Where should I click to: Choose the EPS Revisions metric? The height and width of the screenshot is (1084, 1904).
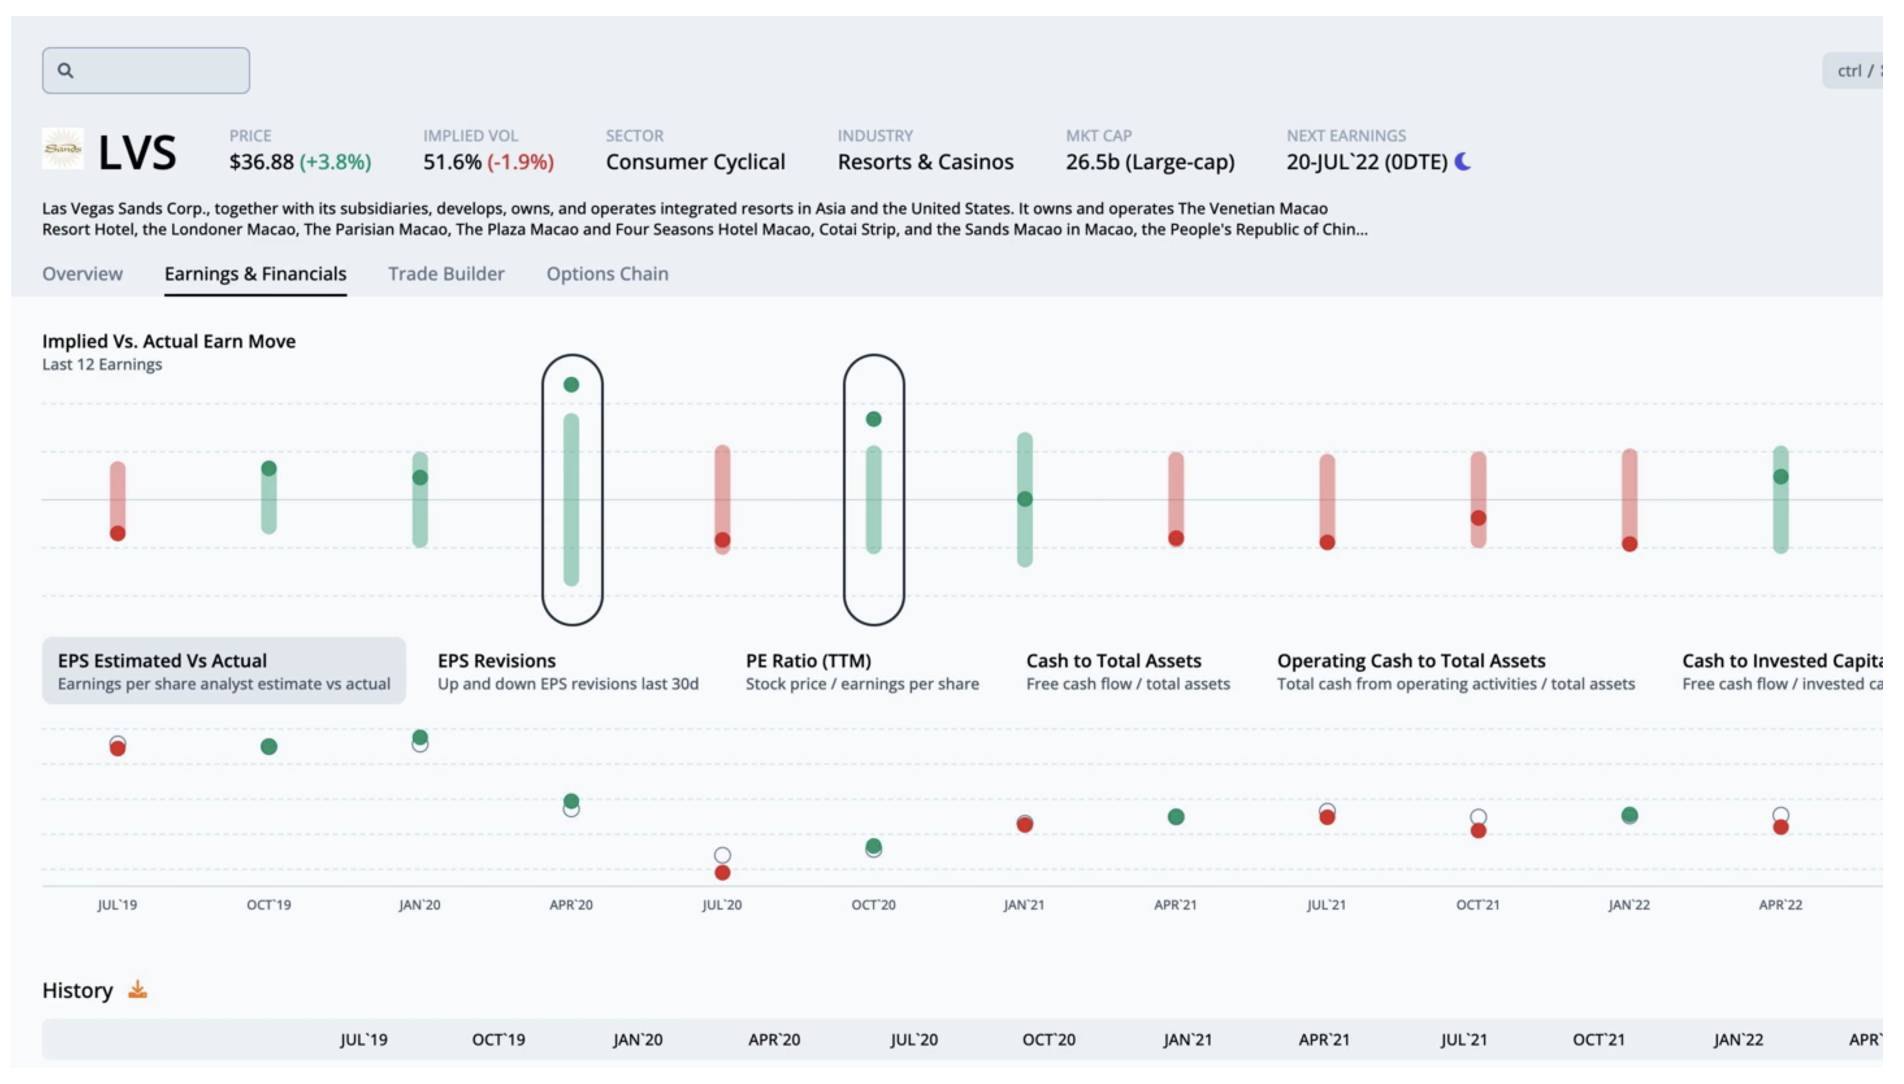click(x=567, y=671)
